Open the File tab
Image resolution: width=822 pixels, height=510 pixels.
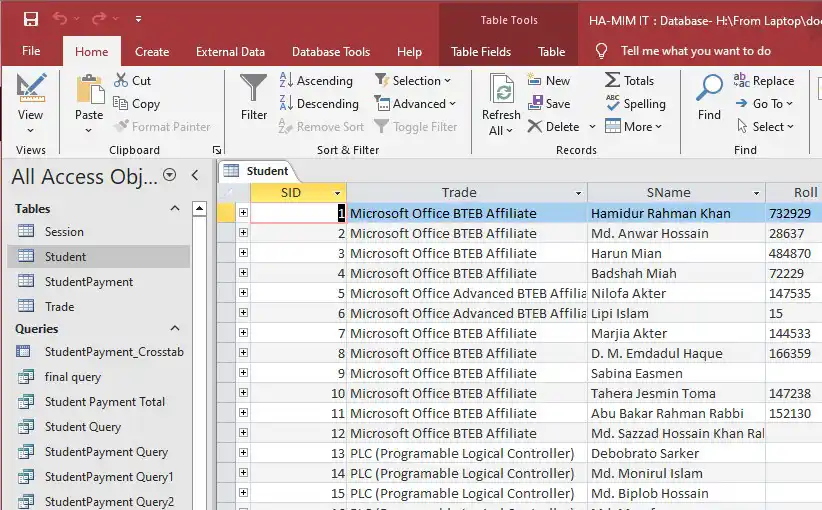[x=31, y=51]
